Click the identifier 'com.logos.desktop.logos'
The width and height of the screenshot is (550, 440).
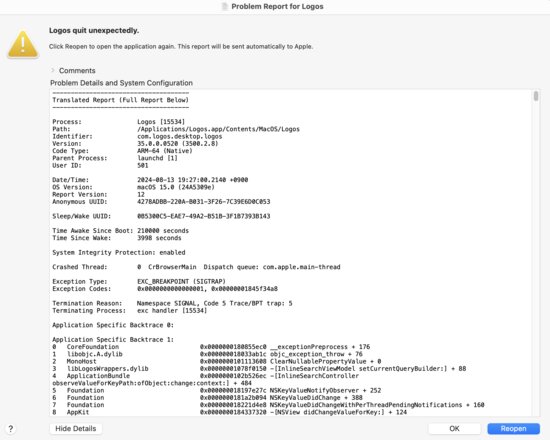180,136
